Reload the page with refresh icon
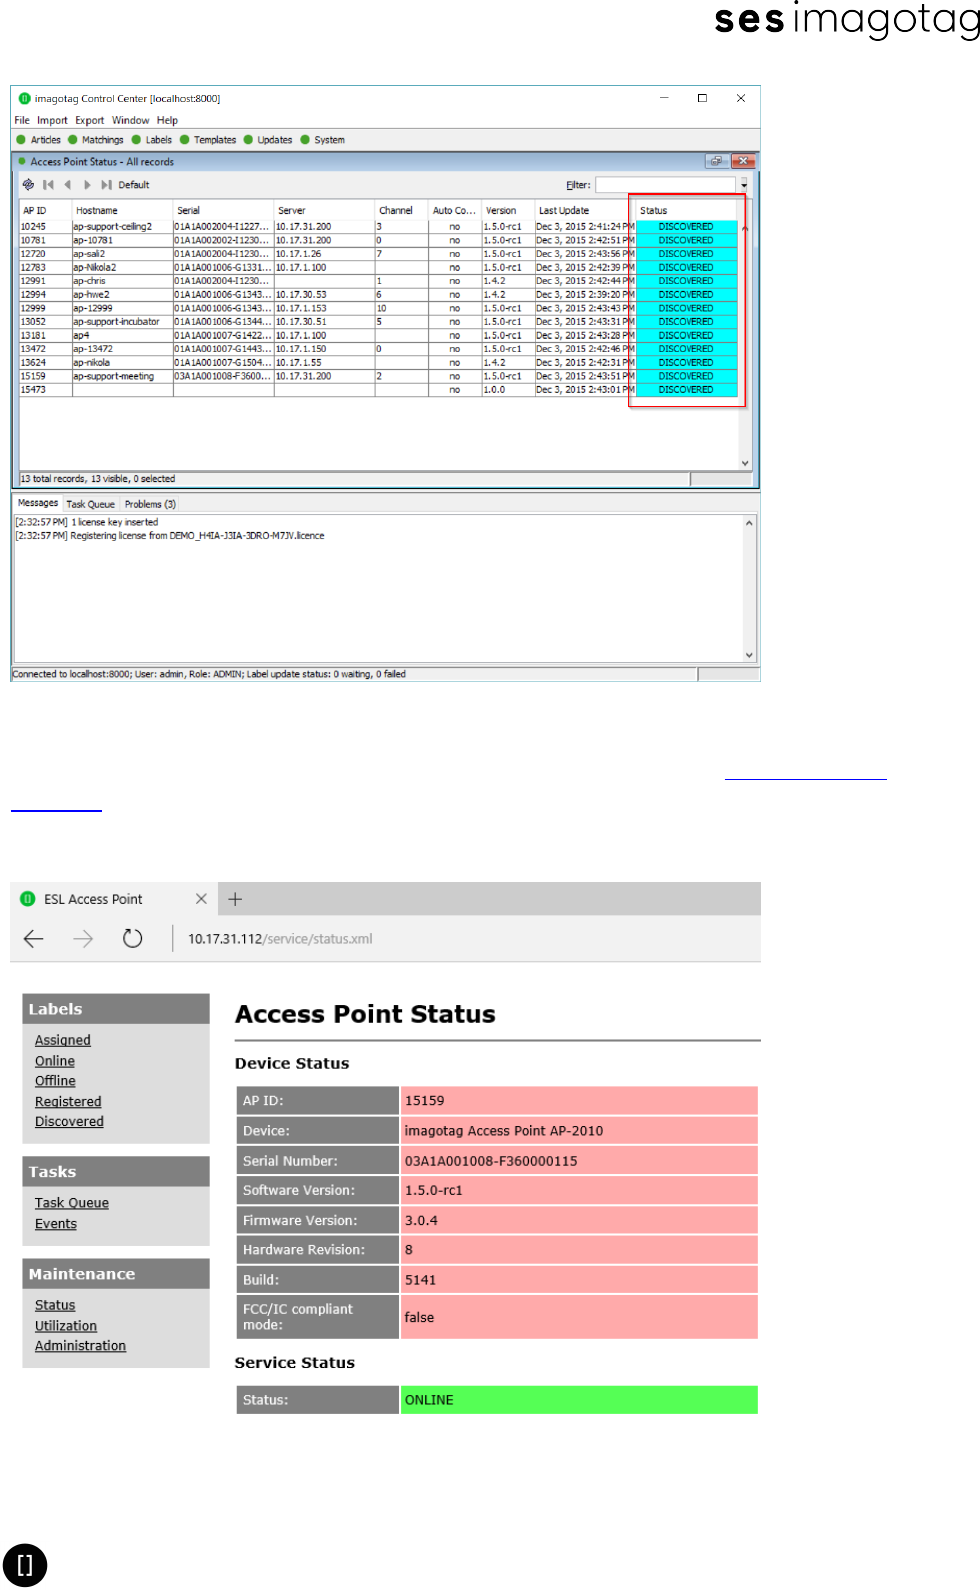The width and height of the screenshot is (980, 1590). click(132, 938)
